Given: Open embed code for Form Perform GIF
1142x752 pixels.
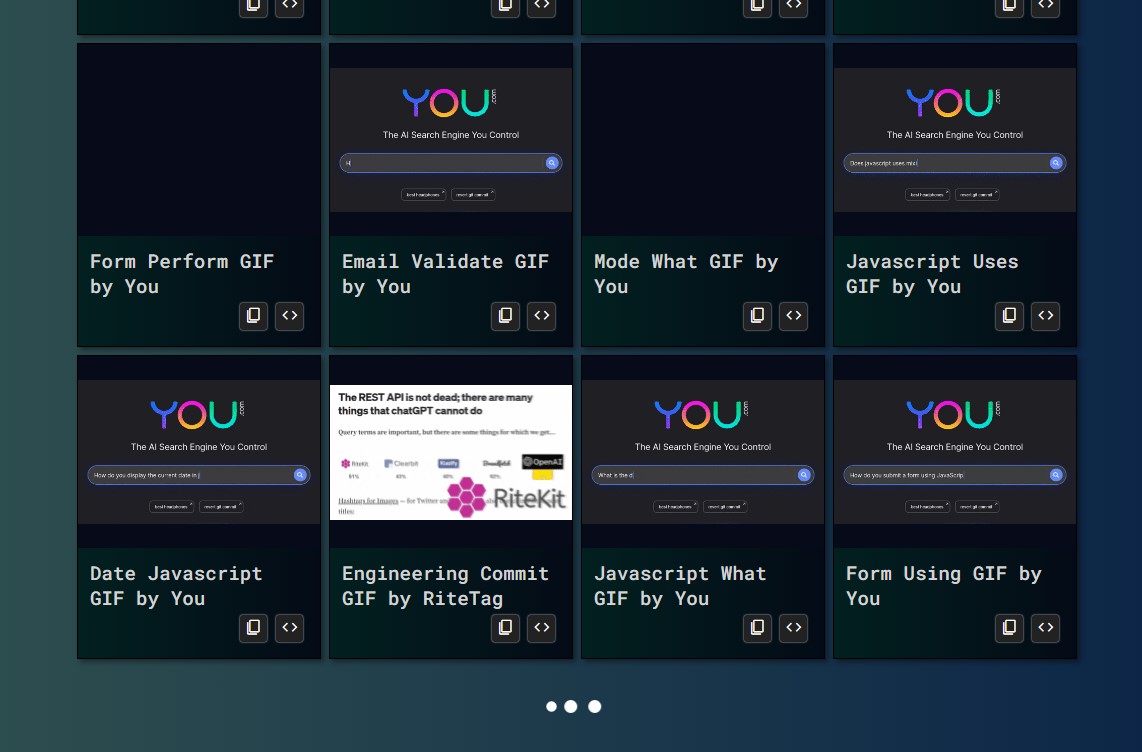Looking at the screenshot, I should (x=290, y=316).
